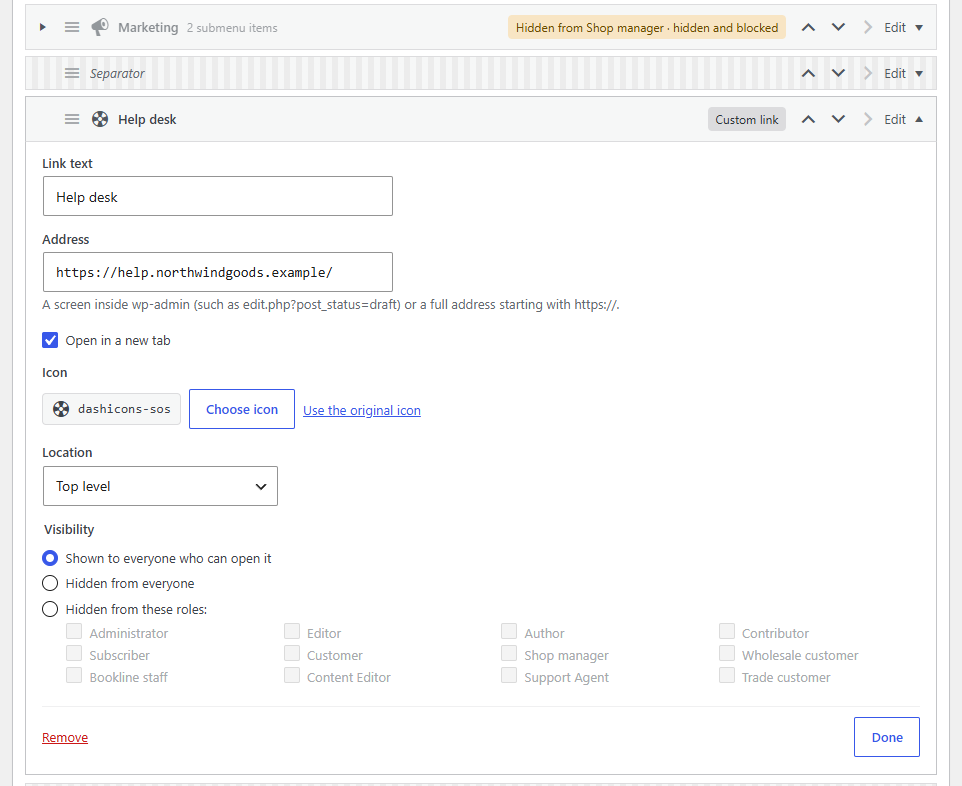Tick the Shop manager role checkbox
This screenshot has height=786, width=962.
coord(509,653)
